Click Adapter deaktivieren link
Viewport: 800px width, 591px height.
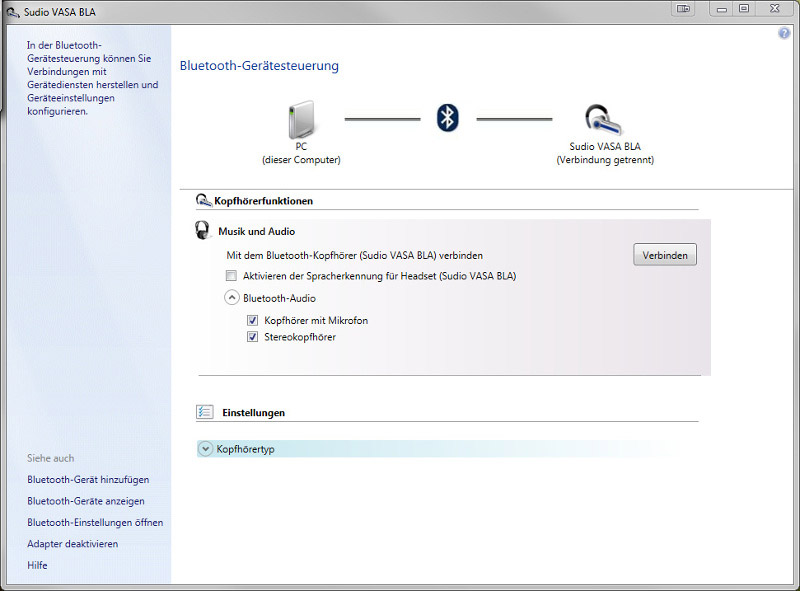[x=72, y=544]
